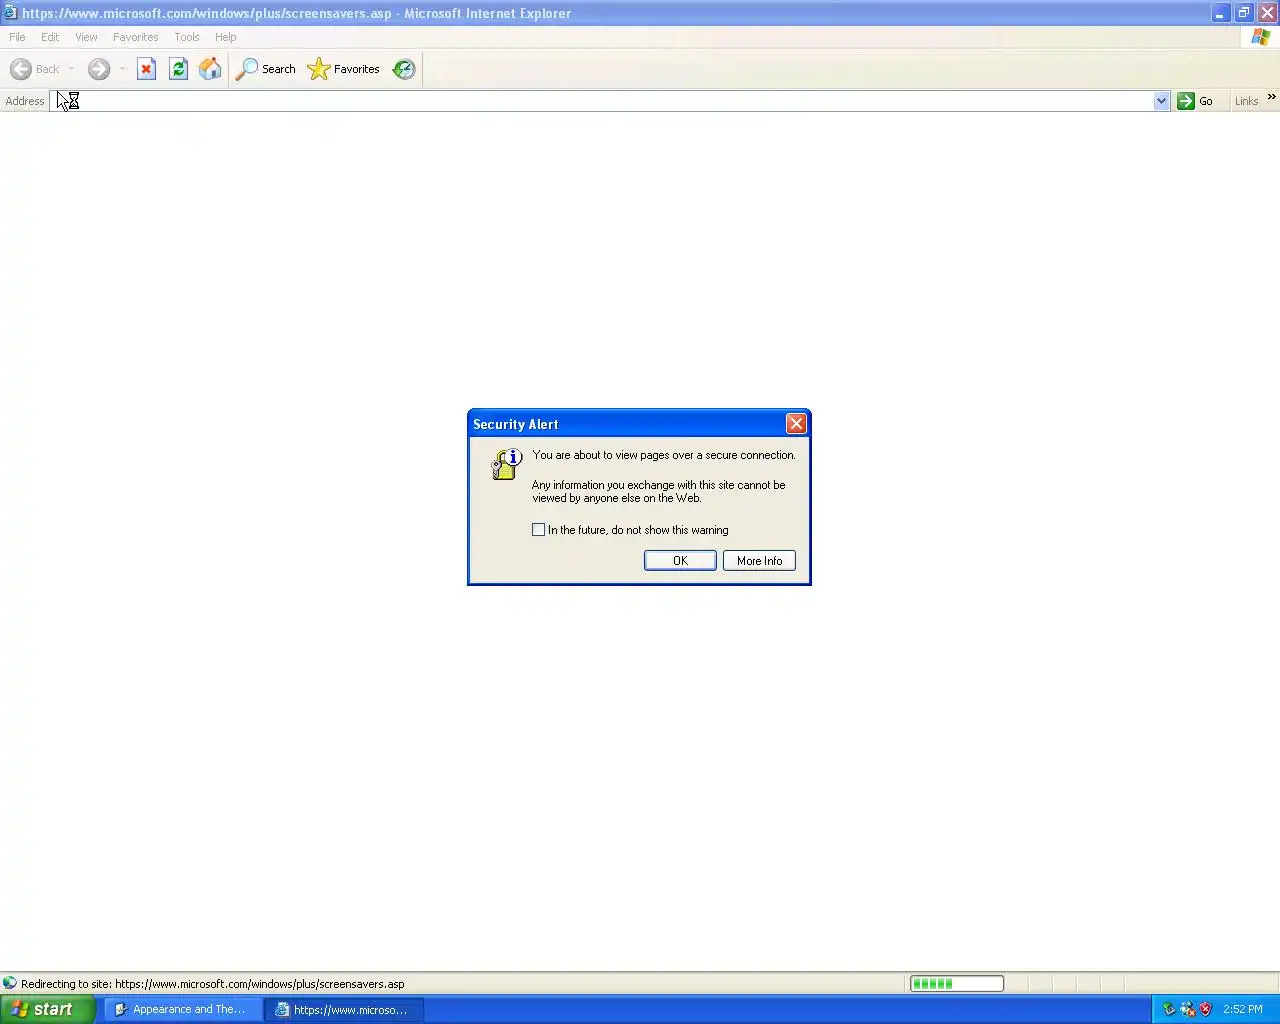Restore down the Internet Explorer window
The width and height of the screenshot is (1280, 1024).
pyautogui.click(x=1243, y=13)
